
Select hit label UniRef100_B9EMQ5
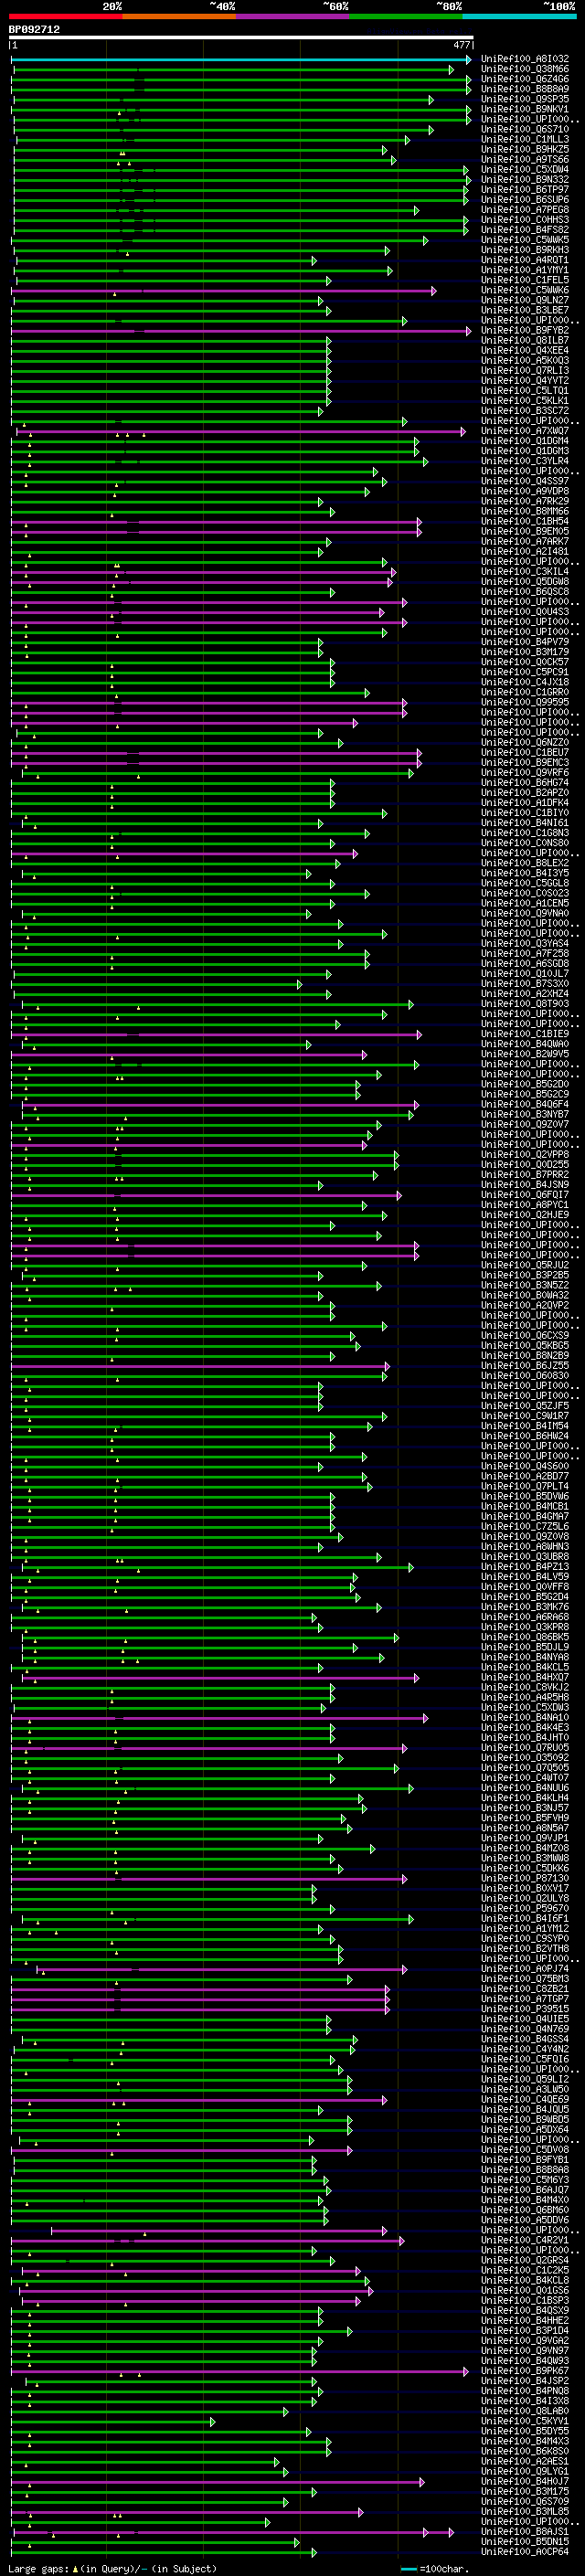tap(525, 532)
